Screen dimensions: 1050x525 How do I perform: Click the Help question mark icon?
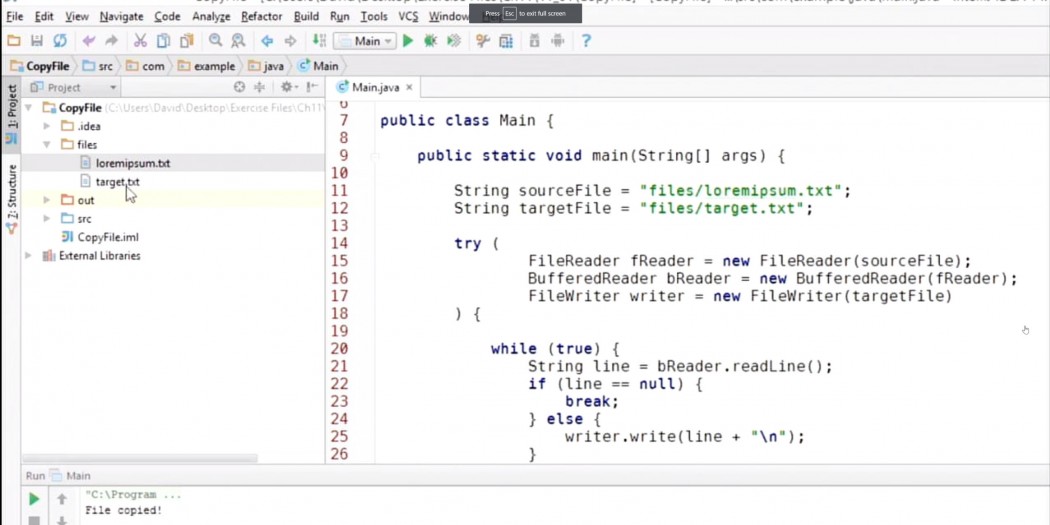(x=586, y=41)
